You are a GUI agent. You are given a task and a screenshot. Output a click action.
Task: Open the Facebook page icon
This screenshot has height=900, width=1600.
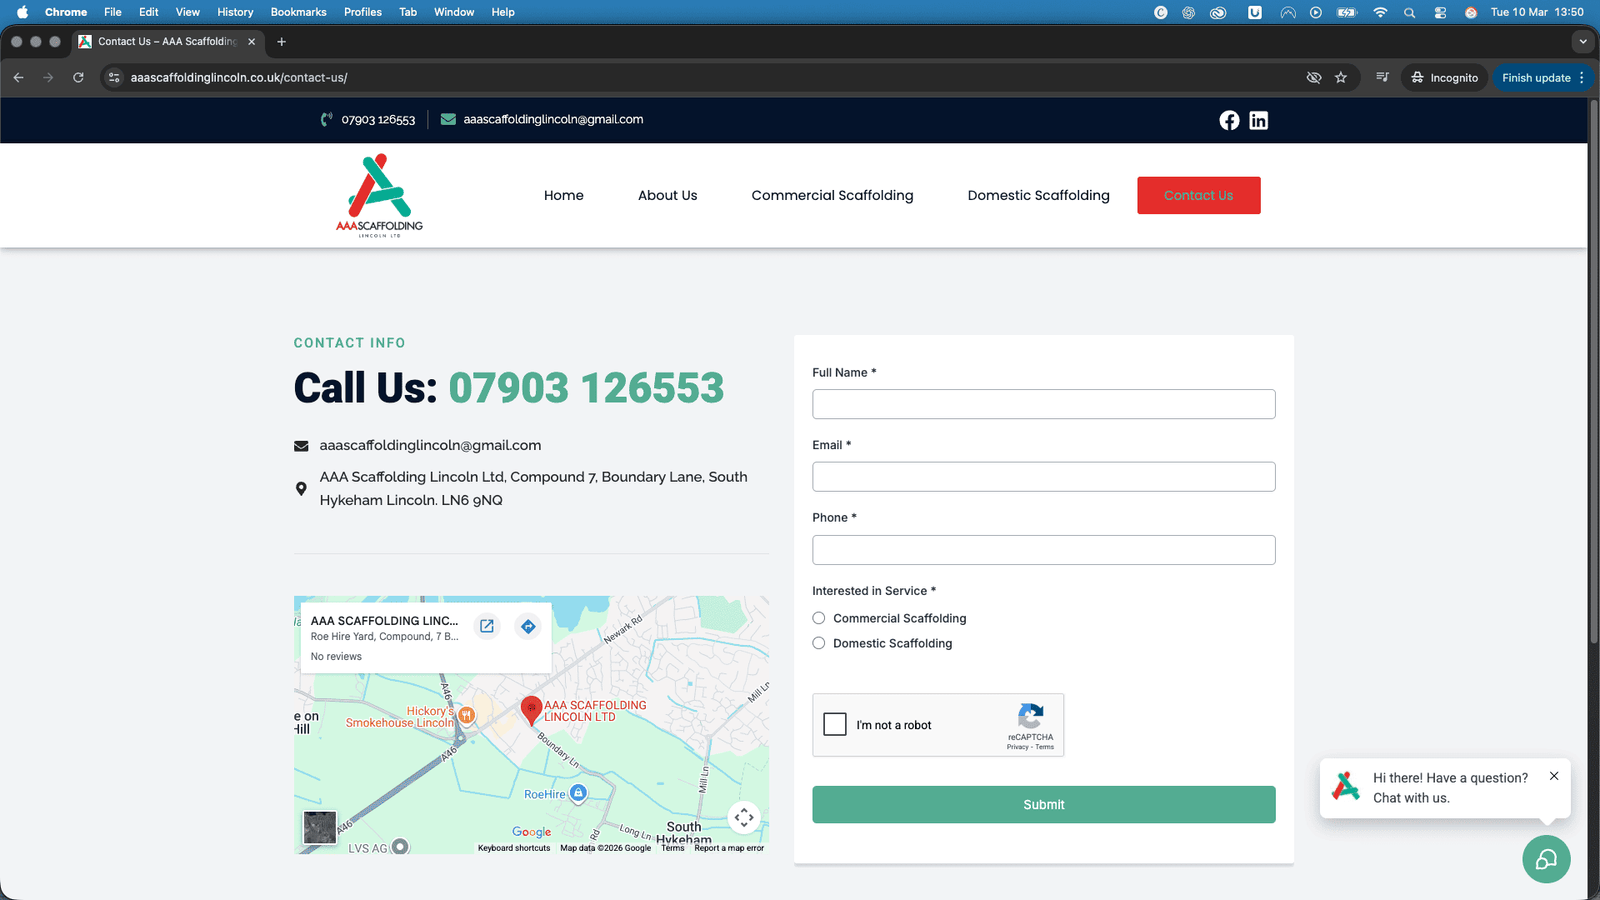tap(1229, 120)
